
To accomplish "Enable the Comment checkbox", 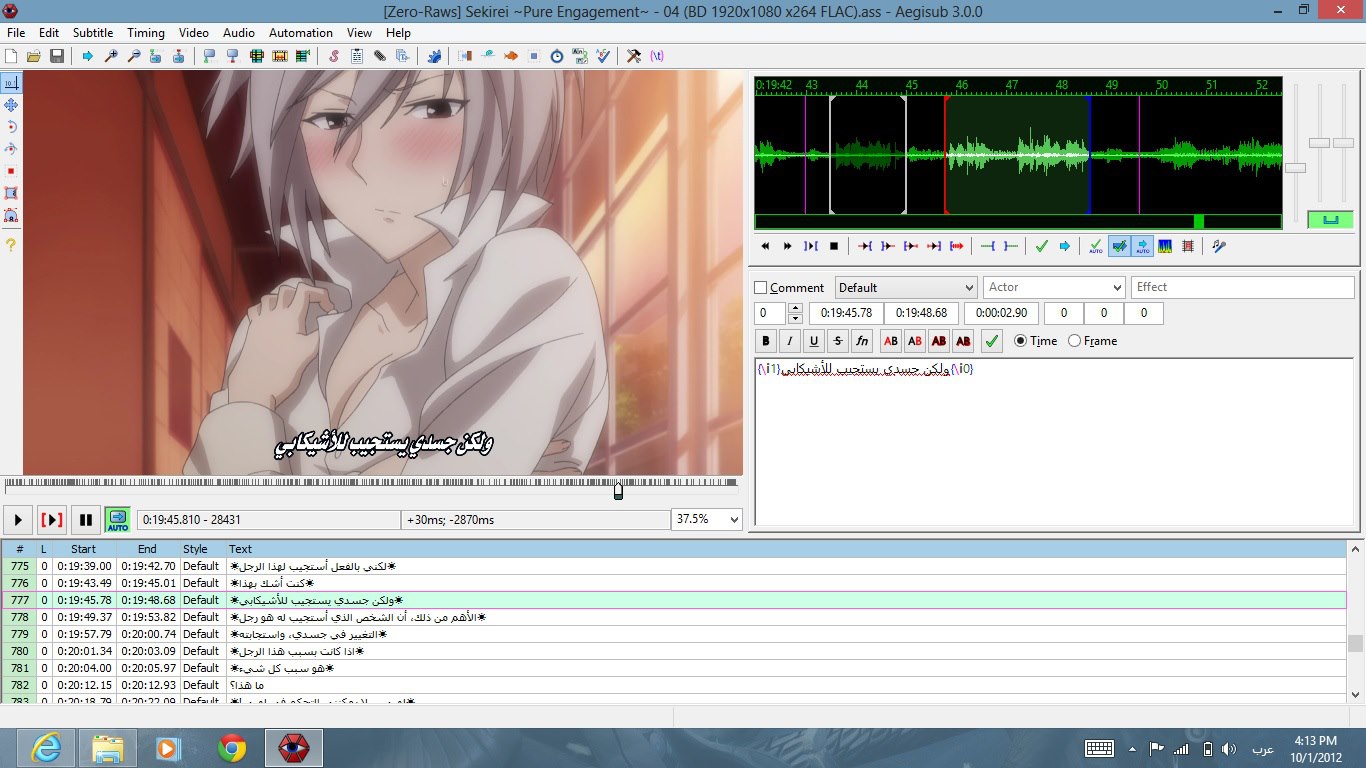I will click(761, 288).
